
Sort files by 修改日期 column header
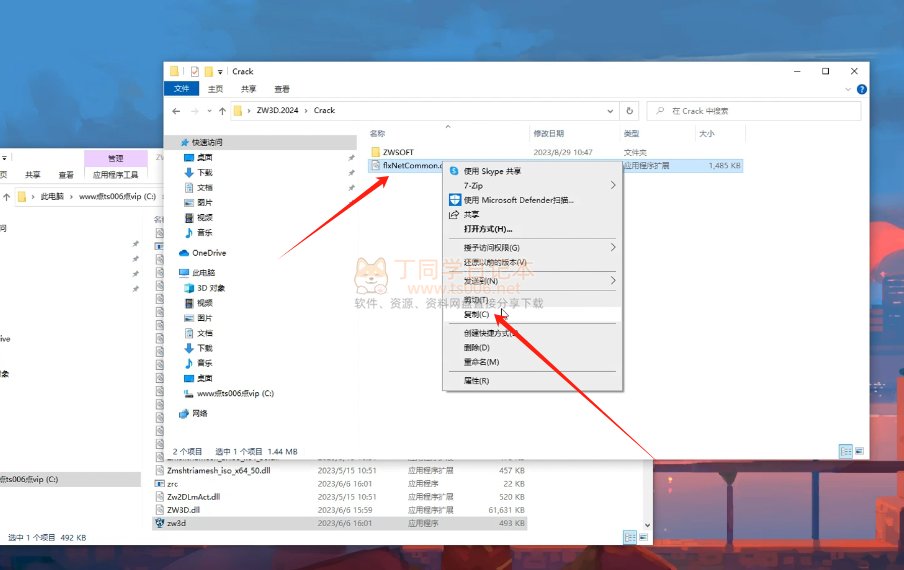point(548,133)
